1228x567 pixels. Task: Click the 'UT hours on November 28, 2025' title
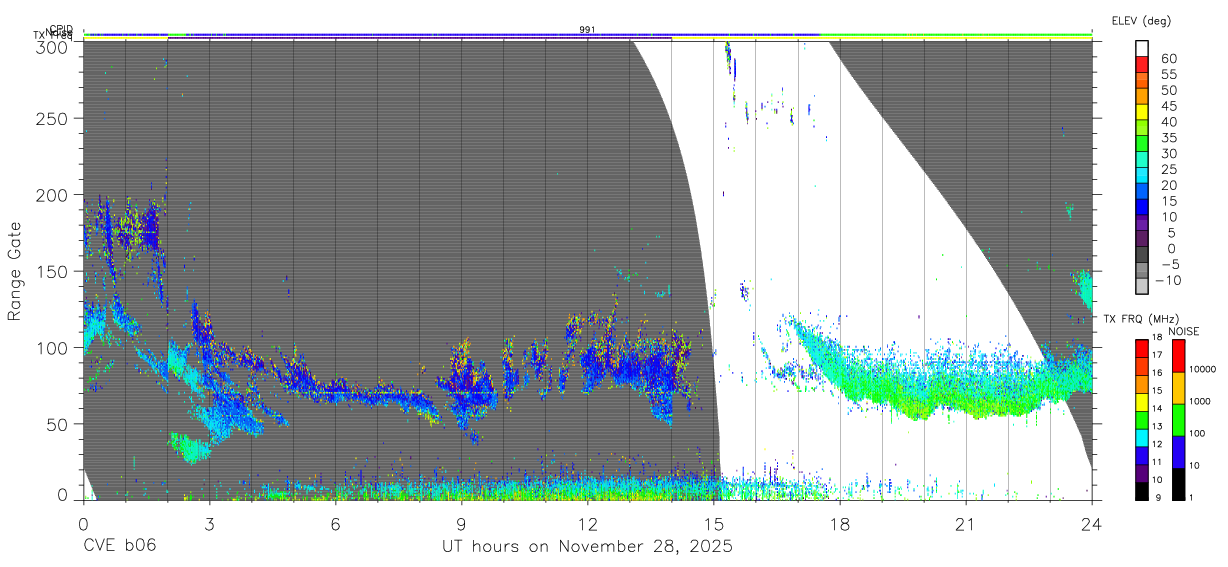tap(587, 546)
